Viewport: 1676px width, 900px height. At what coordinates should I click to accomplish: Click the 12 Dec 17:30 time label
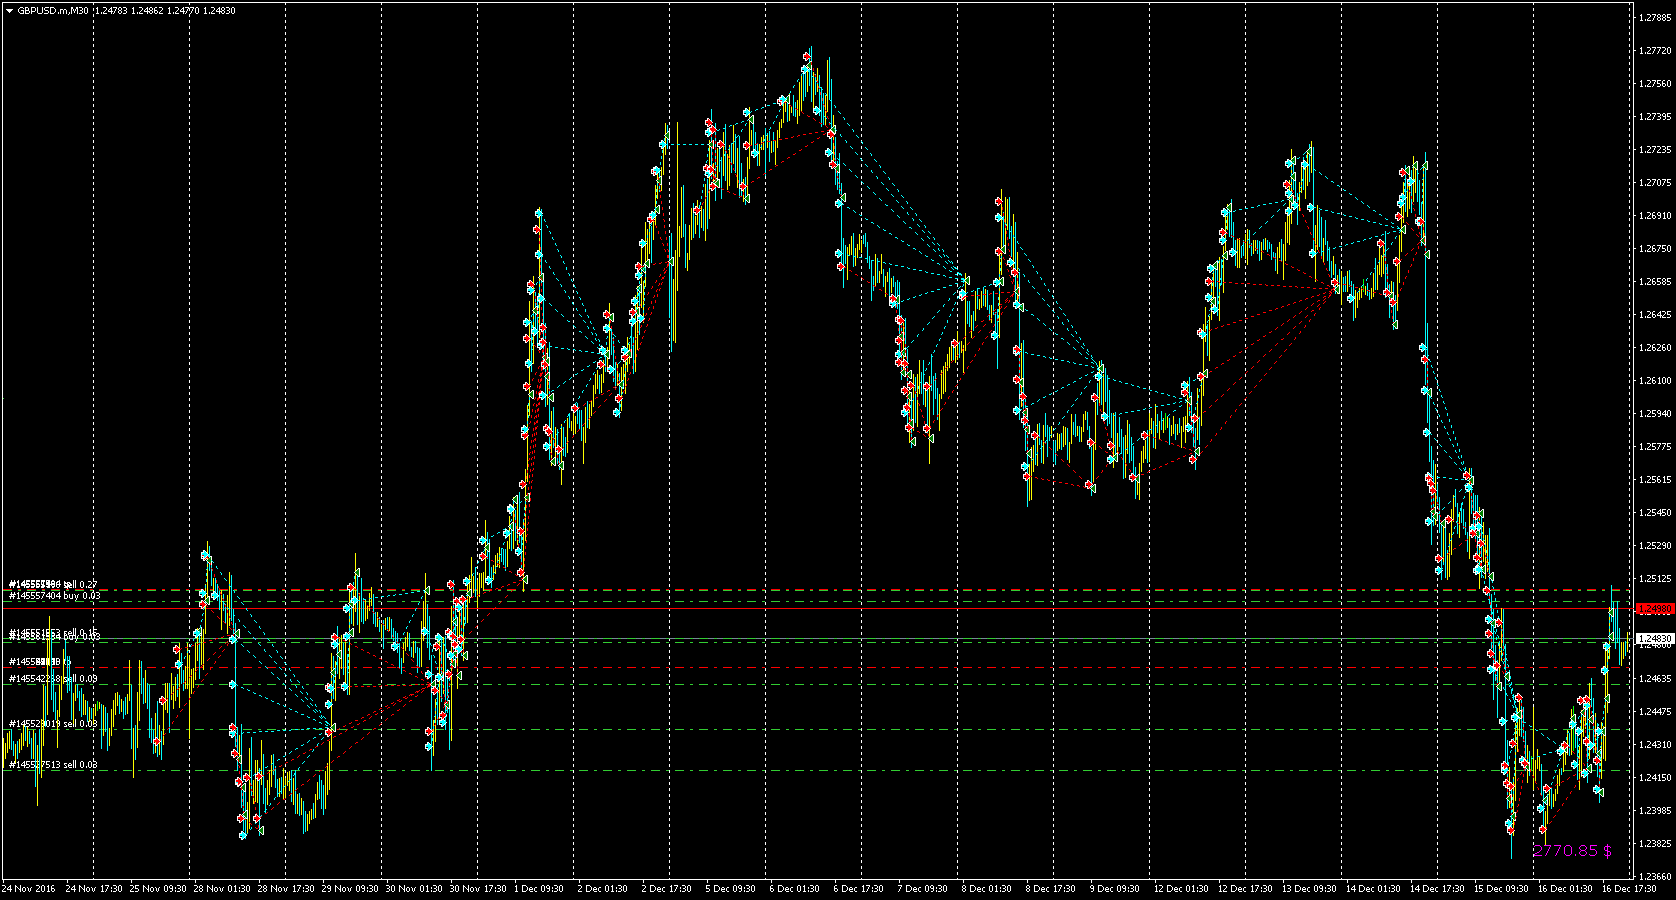click(x=1246, y=889)
